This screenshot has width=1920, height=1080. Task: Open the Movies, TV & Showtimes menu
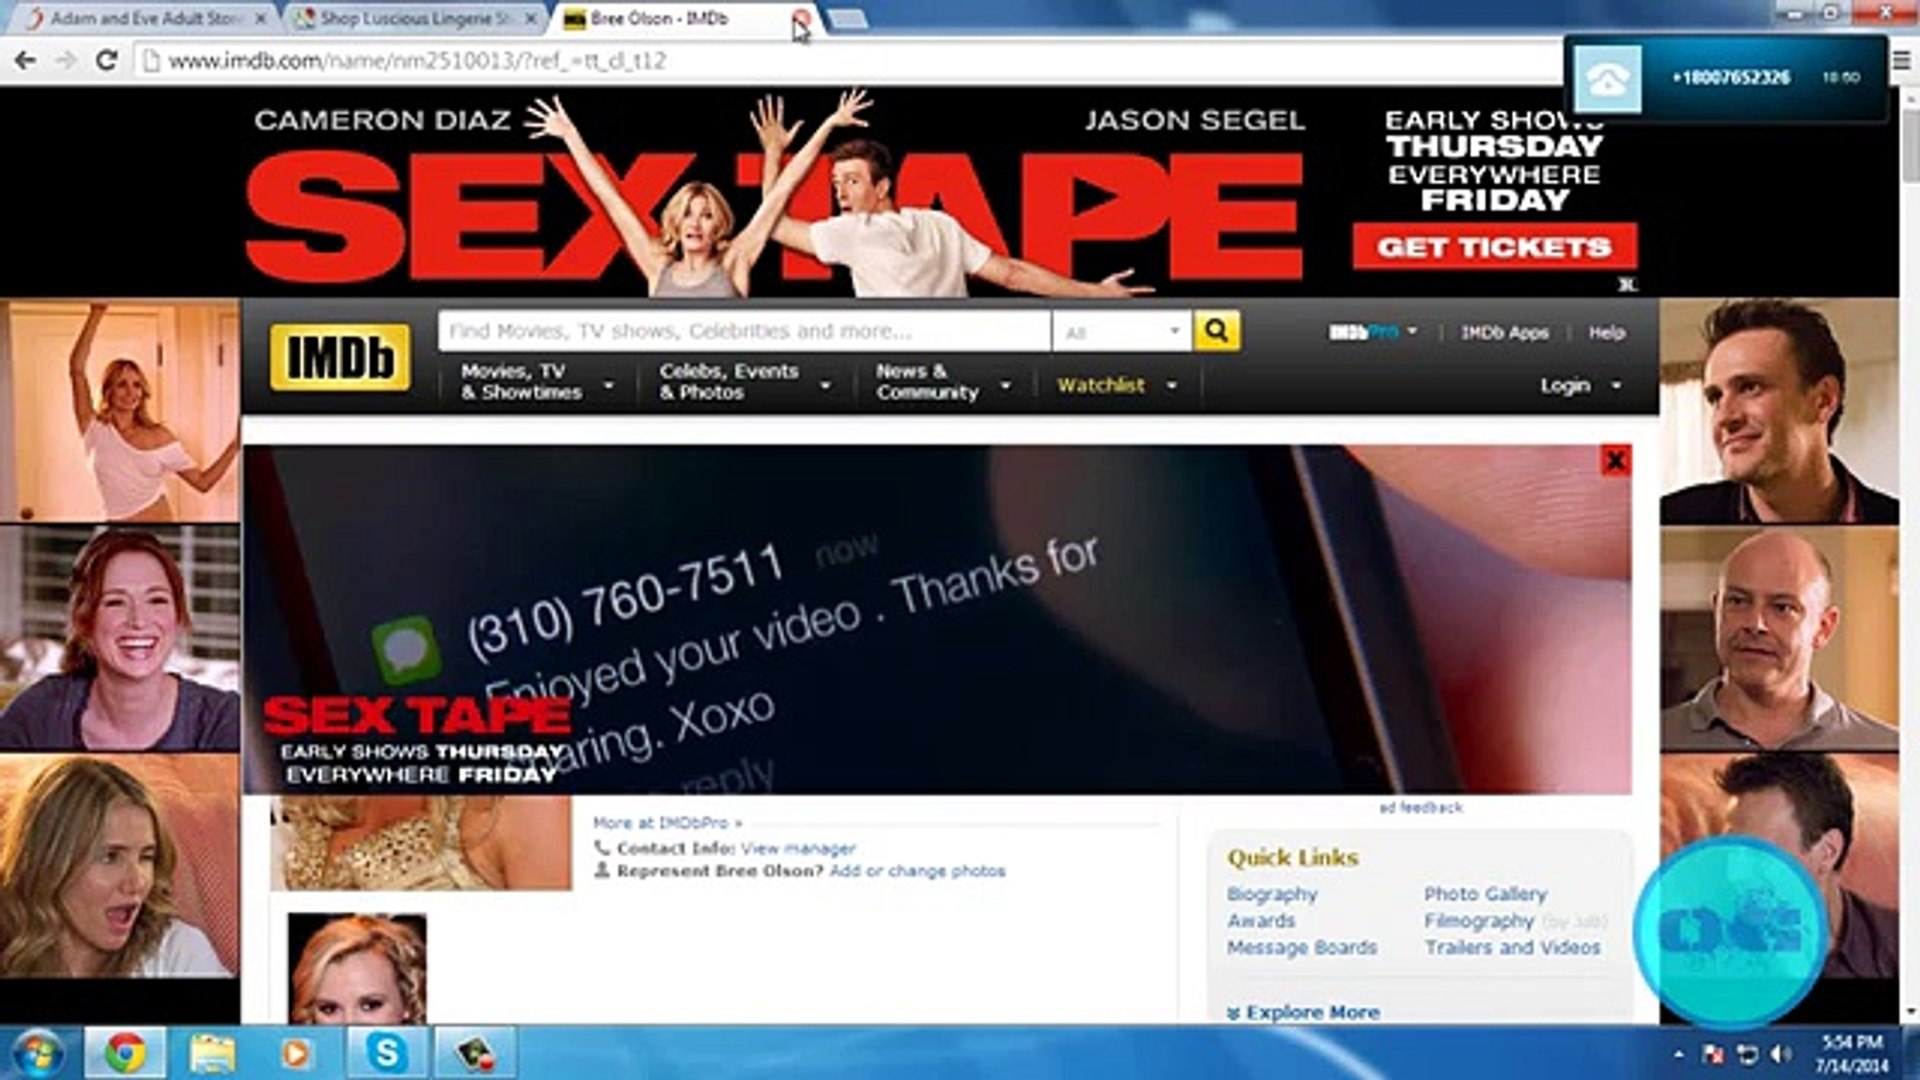[x=537, y=382]
